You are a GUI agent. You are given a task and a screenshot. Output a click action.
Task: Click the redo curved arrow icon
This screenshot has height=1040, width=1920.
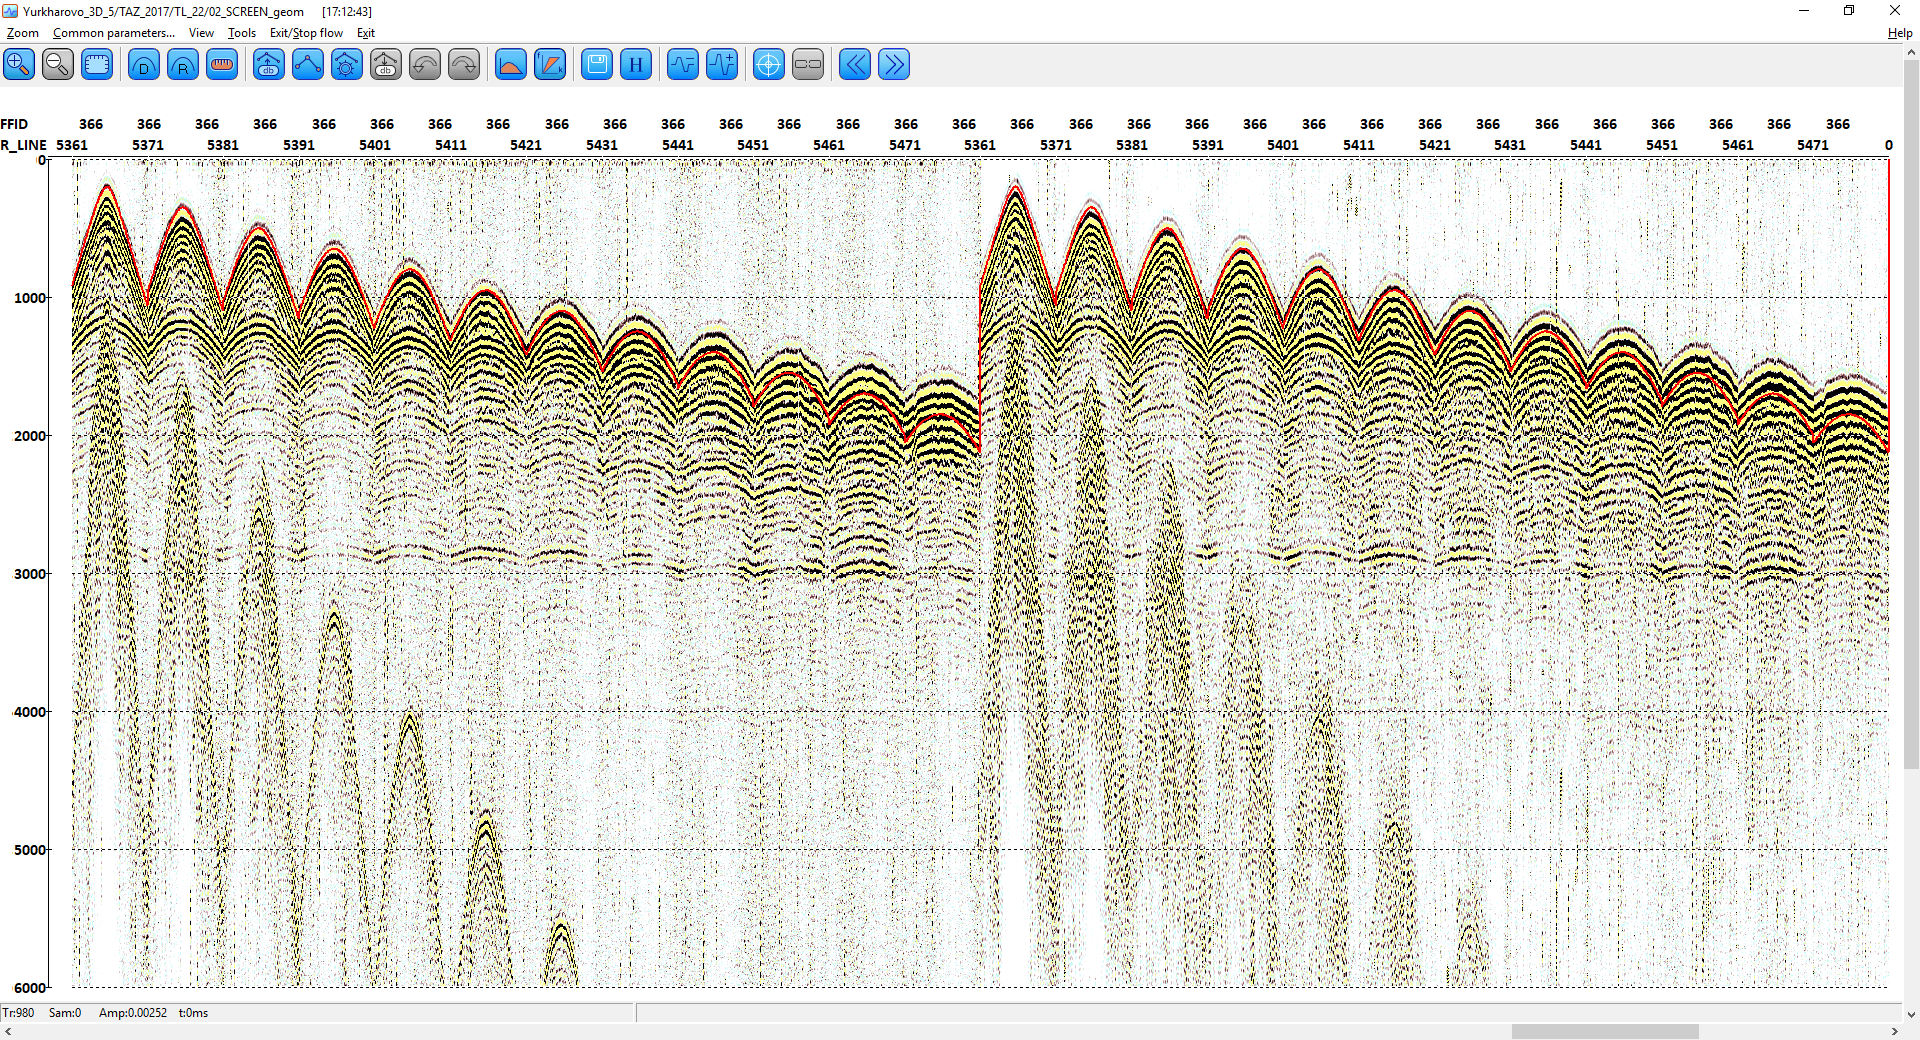464,65
